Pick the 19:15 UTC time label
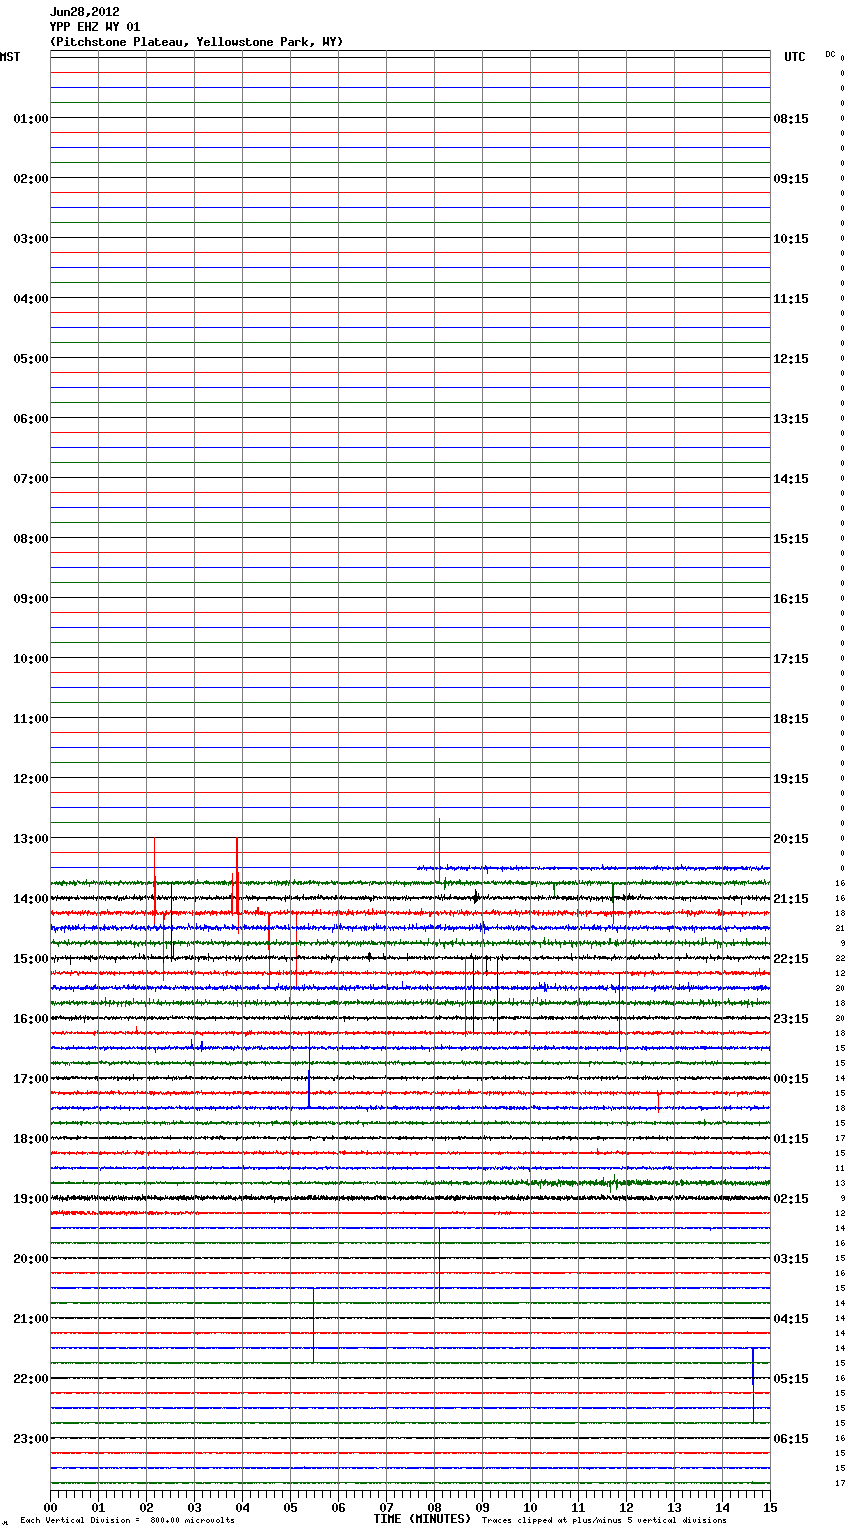The image size is (850, 1534). (791, 779)
